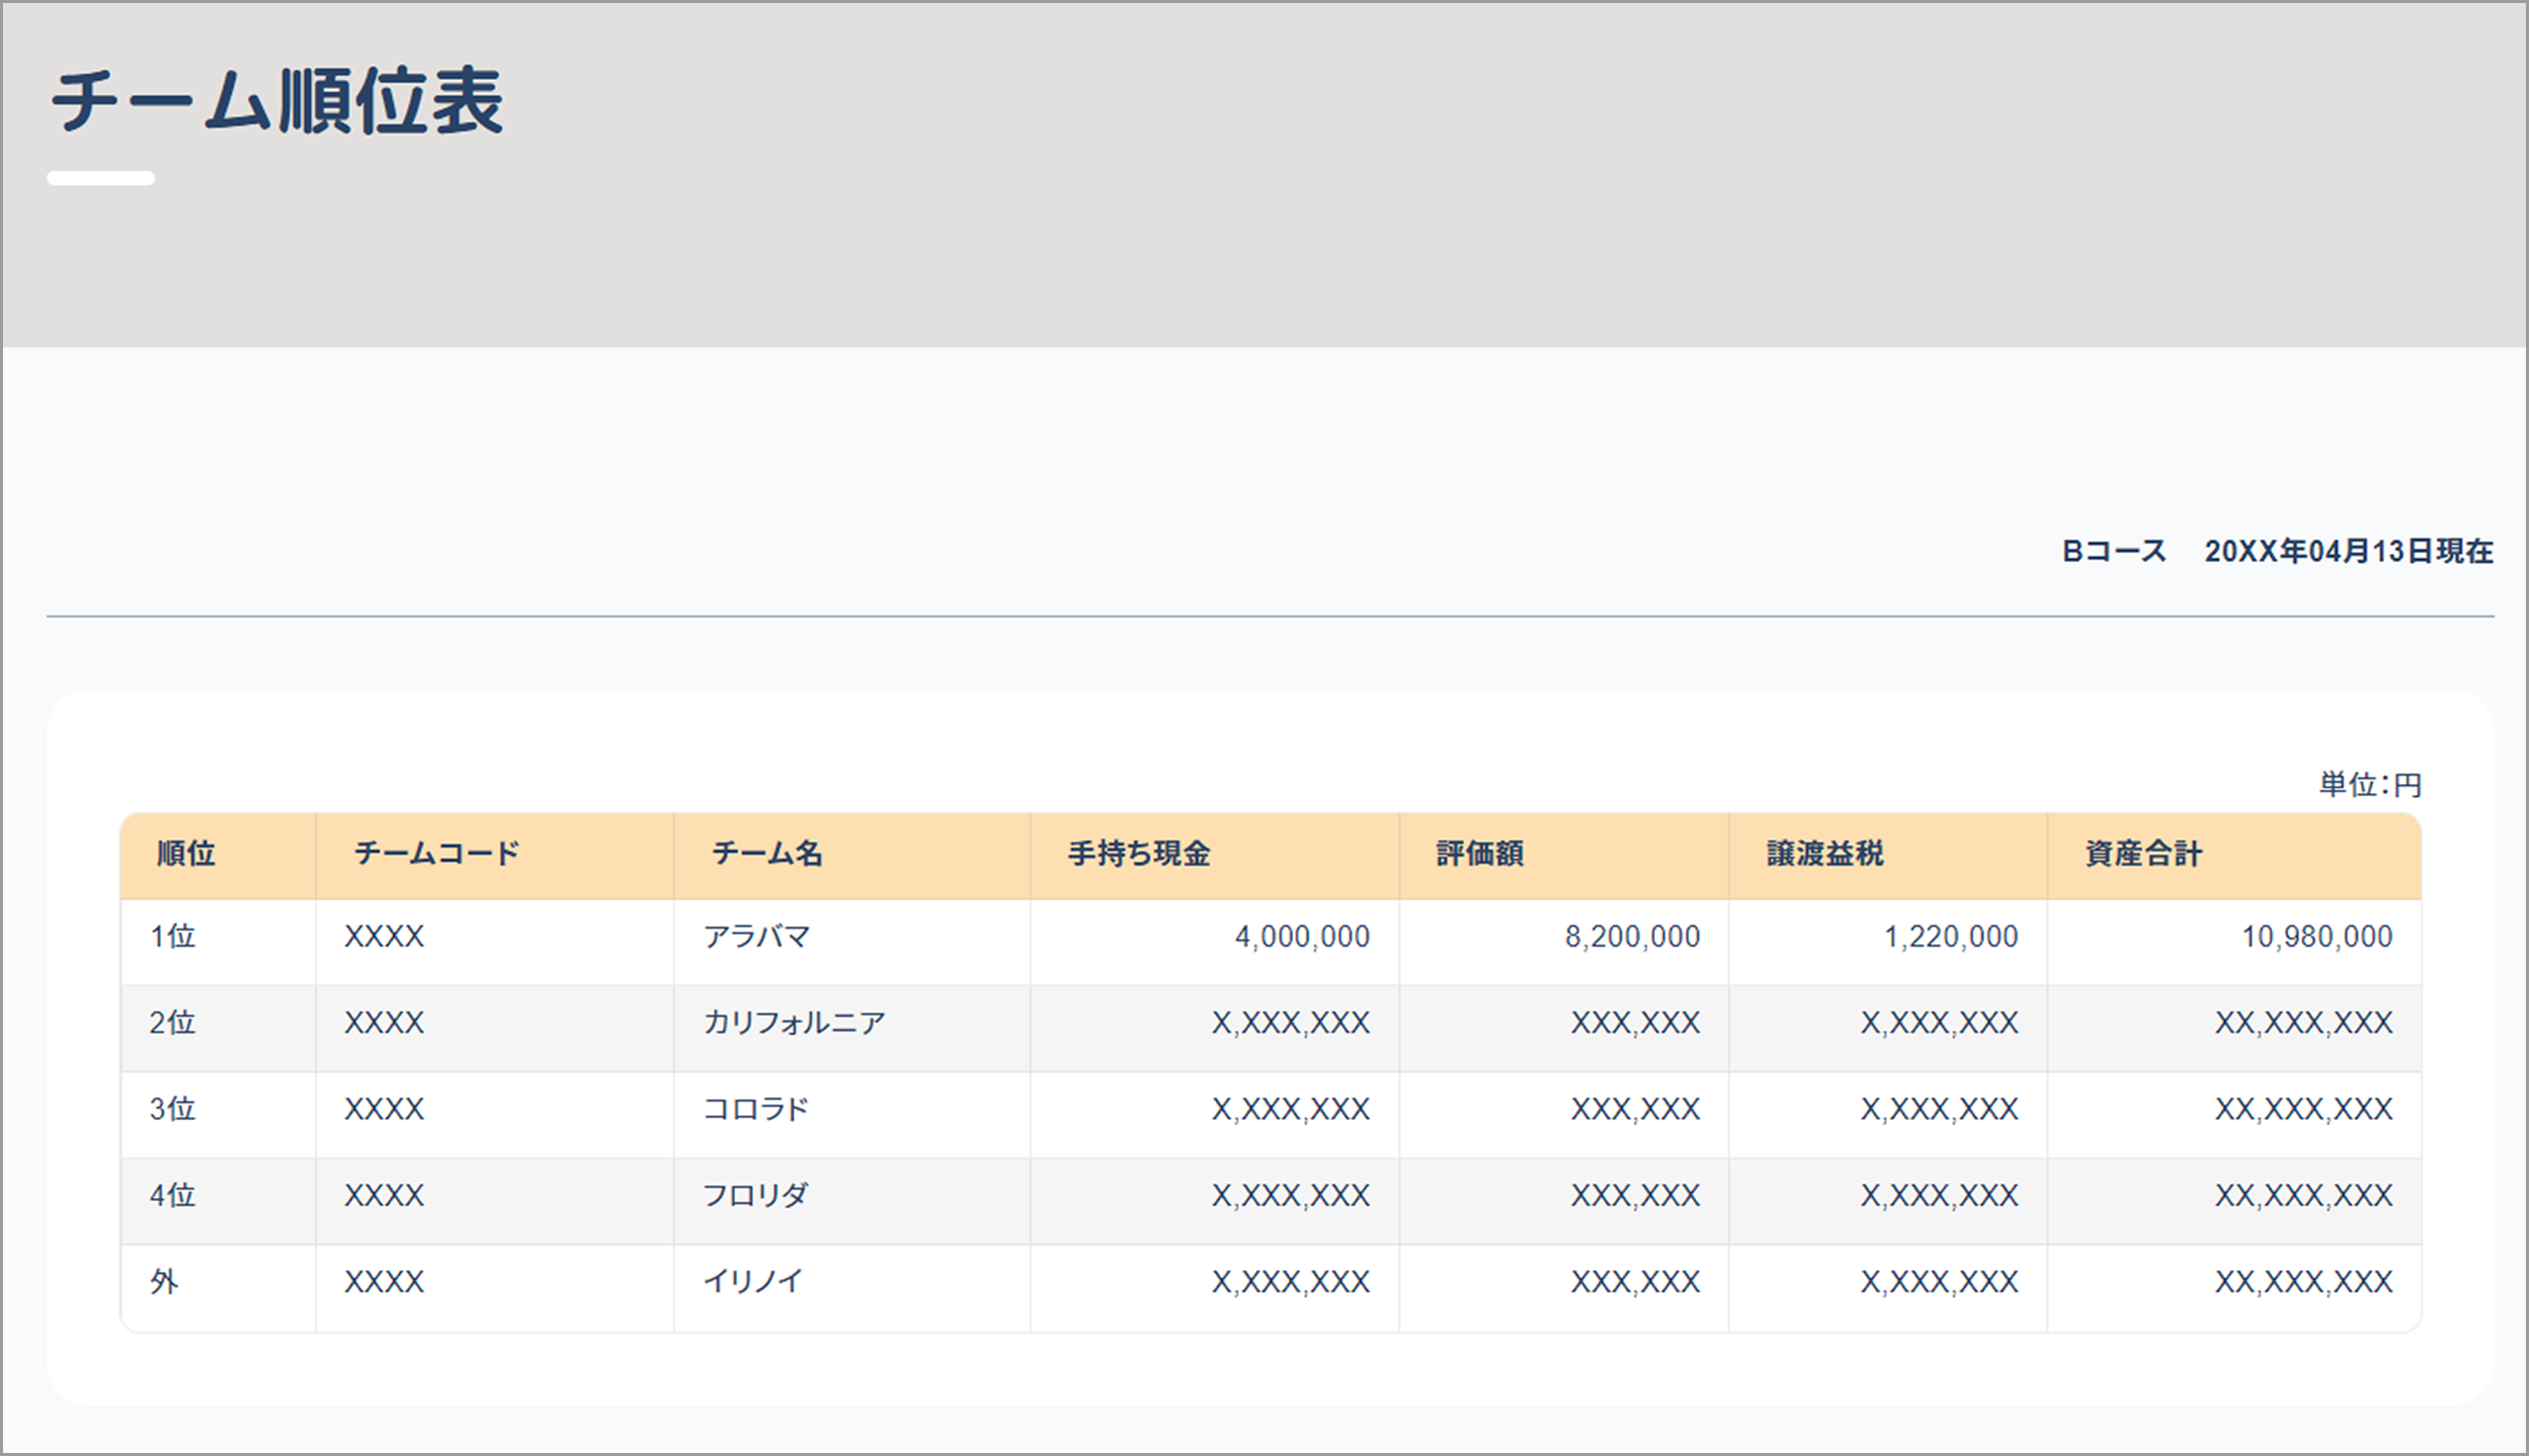Click team name イリノイ
Image resolution: width=2529 pixels, height=1456 pixels.
(x=753, y=1281)
